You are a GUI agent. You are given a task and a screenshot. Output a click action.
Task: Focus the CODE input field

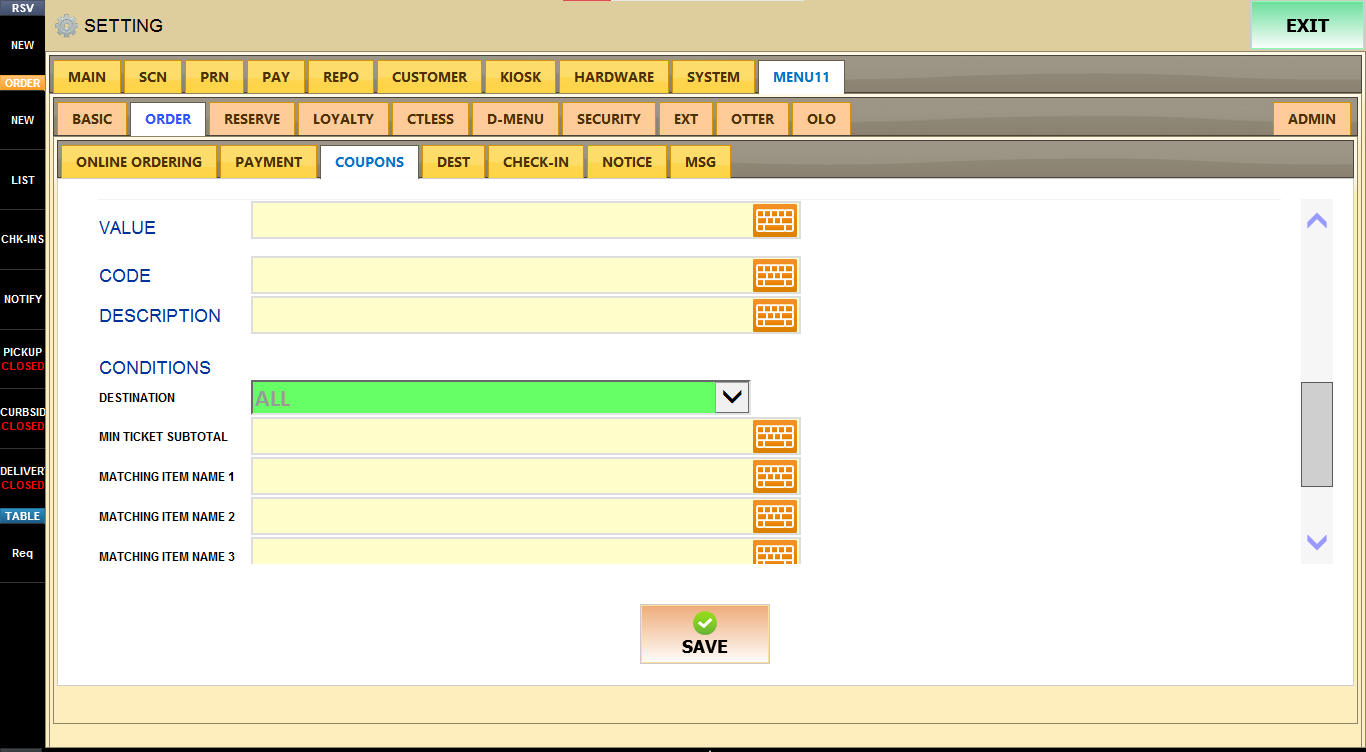click(x=502, y=275)
